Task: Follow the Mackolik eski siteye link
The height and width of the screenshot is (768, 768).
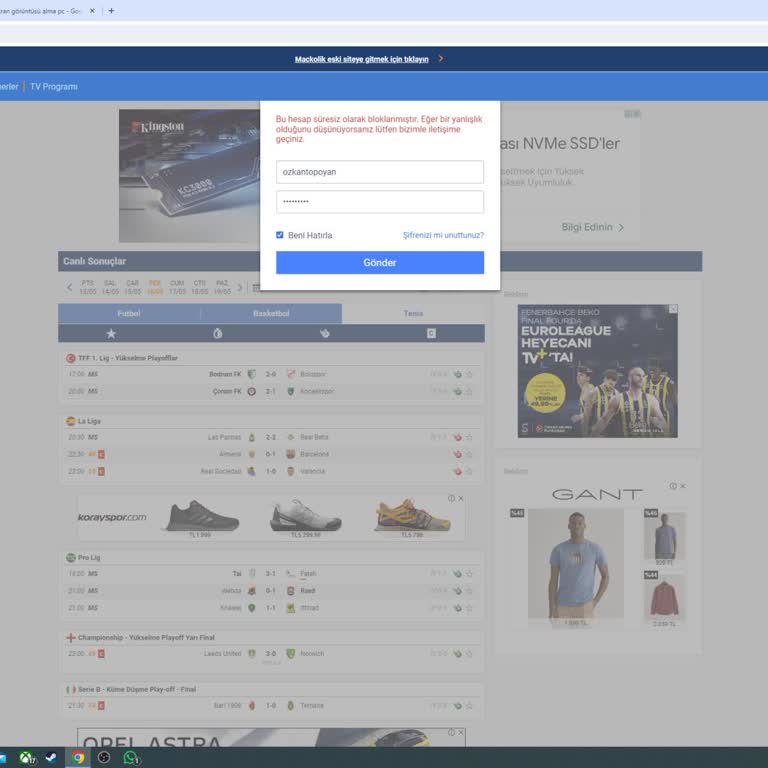Action: 361,59
